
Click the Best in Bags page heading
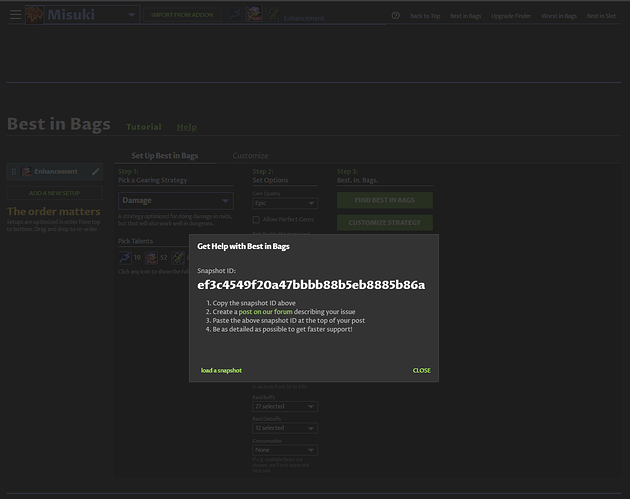(x=59, y=124)
